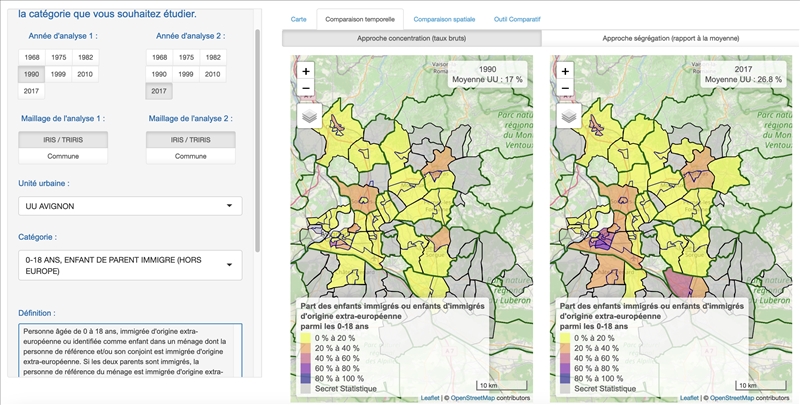Image resolution: width=800 pixels, height=405 pixels.
Task: Zoom out on the 2017 right map
Action: tap(567, 89)
